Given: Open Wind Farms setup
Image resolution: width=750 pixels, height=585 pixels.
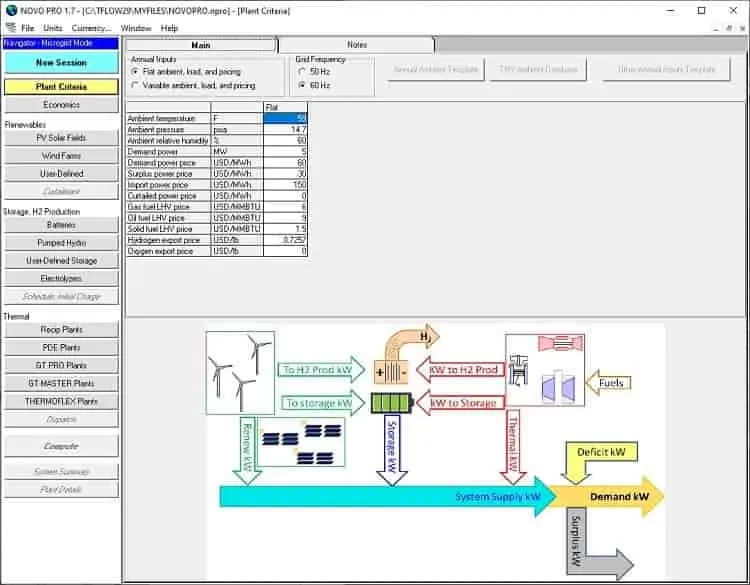Looking at the screenshot, I should click(x=61, y=155).
